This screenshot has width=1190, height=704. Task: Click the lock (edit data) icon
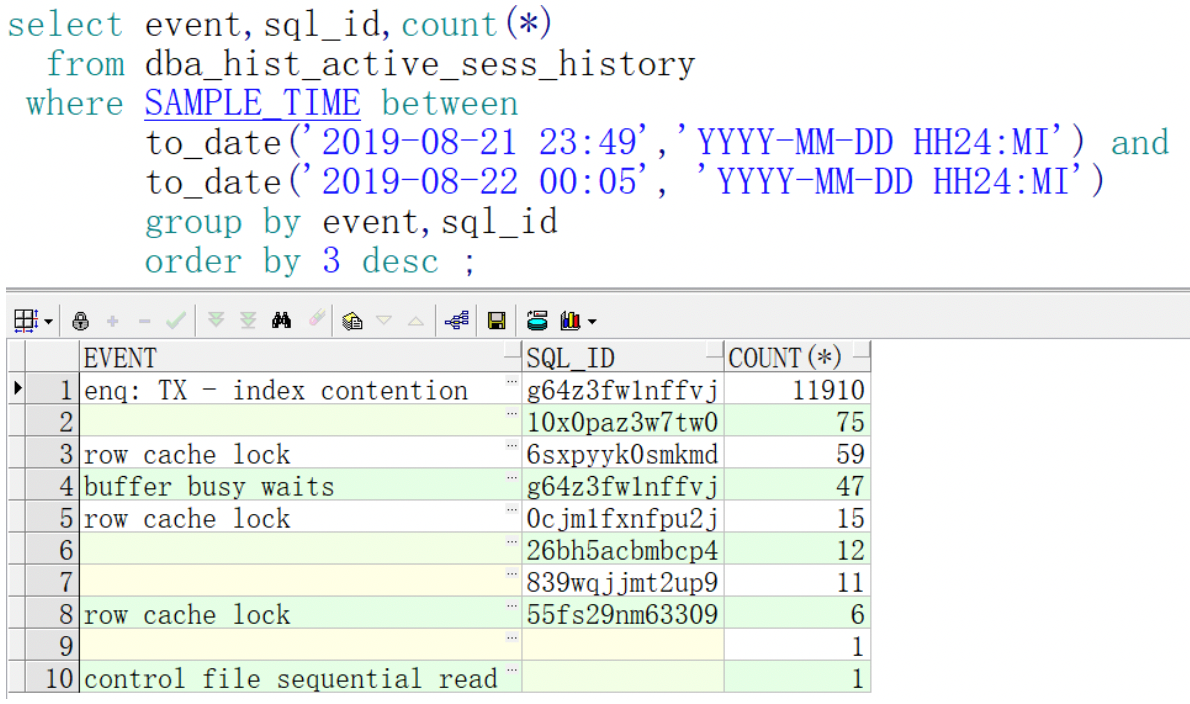(x=82, y=321)
